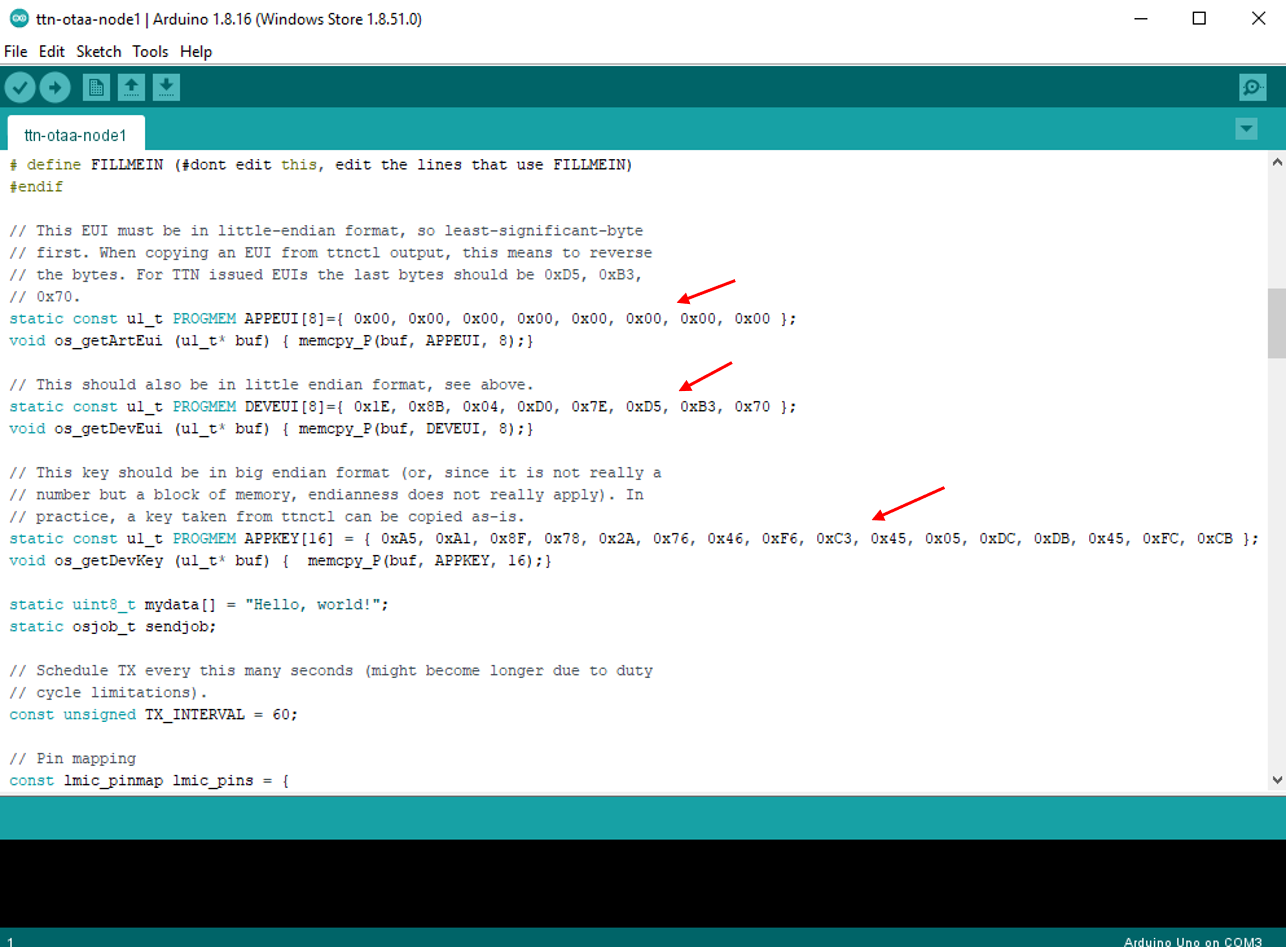Screen dimensions: 1286x947
Task: Open the Sketch menu
Action: coord(98,51)
